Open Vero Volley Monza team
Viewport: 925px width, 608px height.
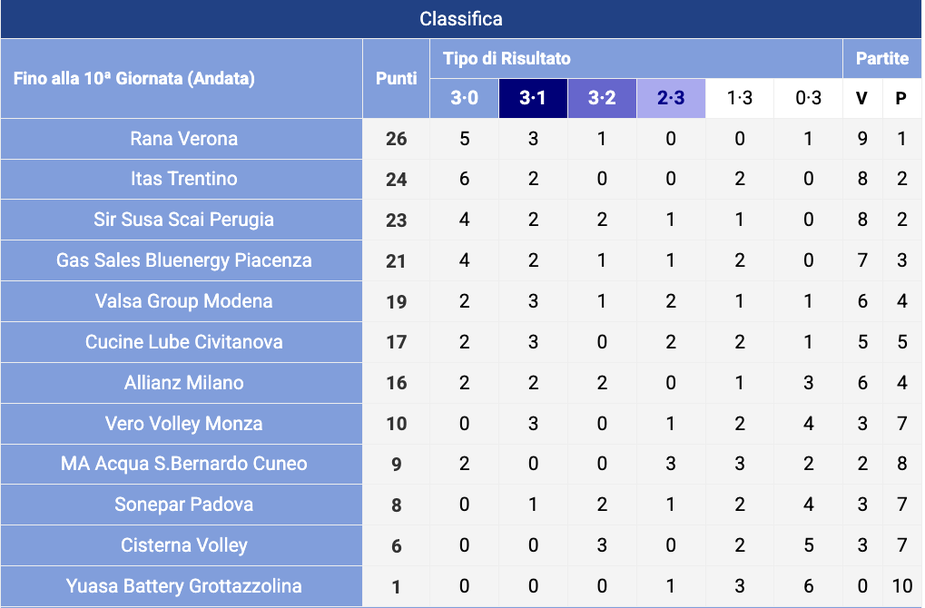[x=184, y=424]
